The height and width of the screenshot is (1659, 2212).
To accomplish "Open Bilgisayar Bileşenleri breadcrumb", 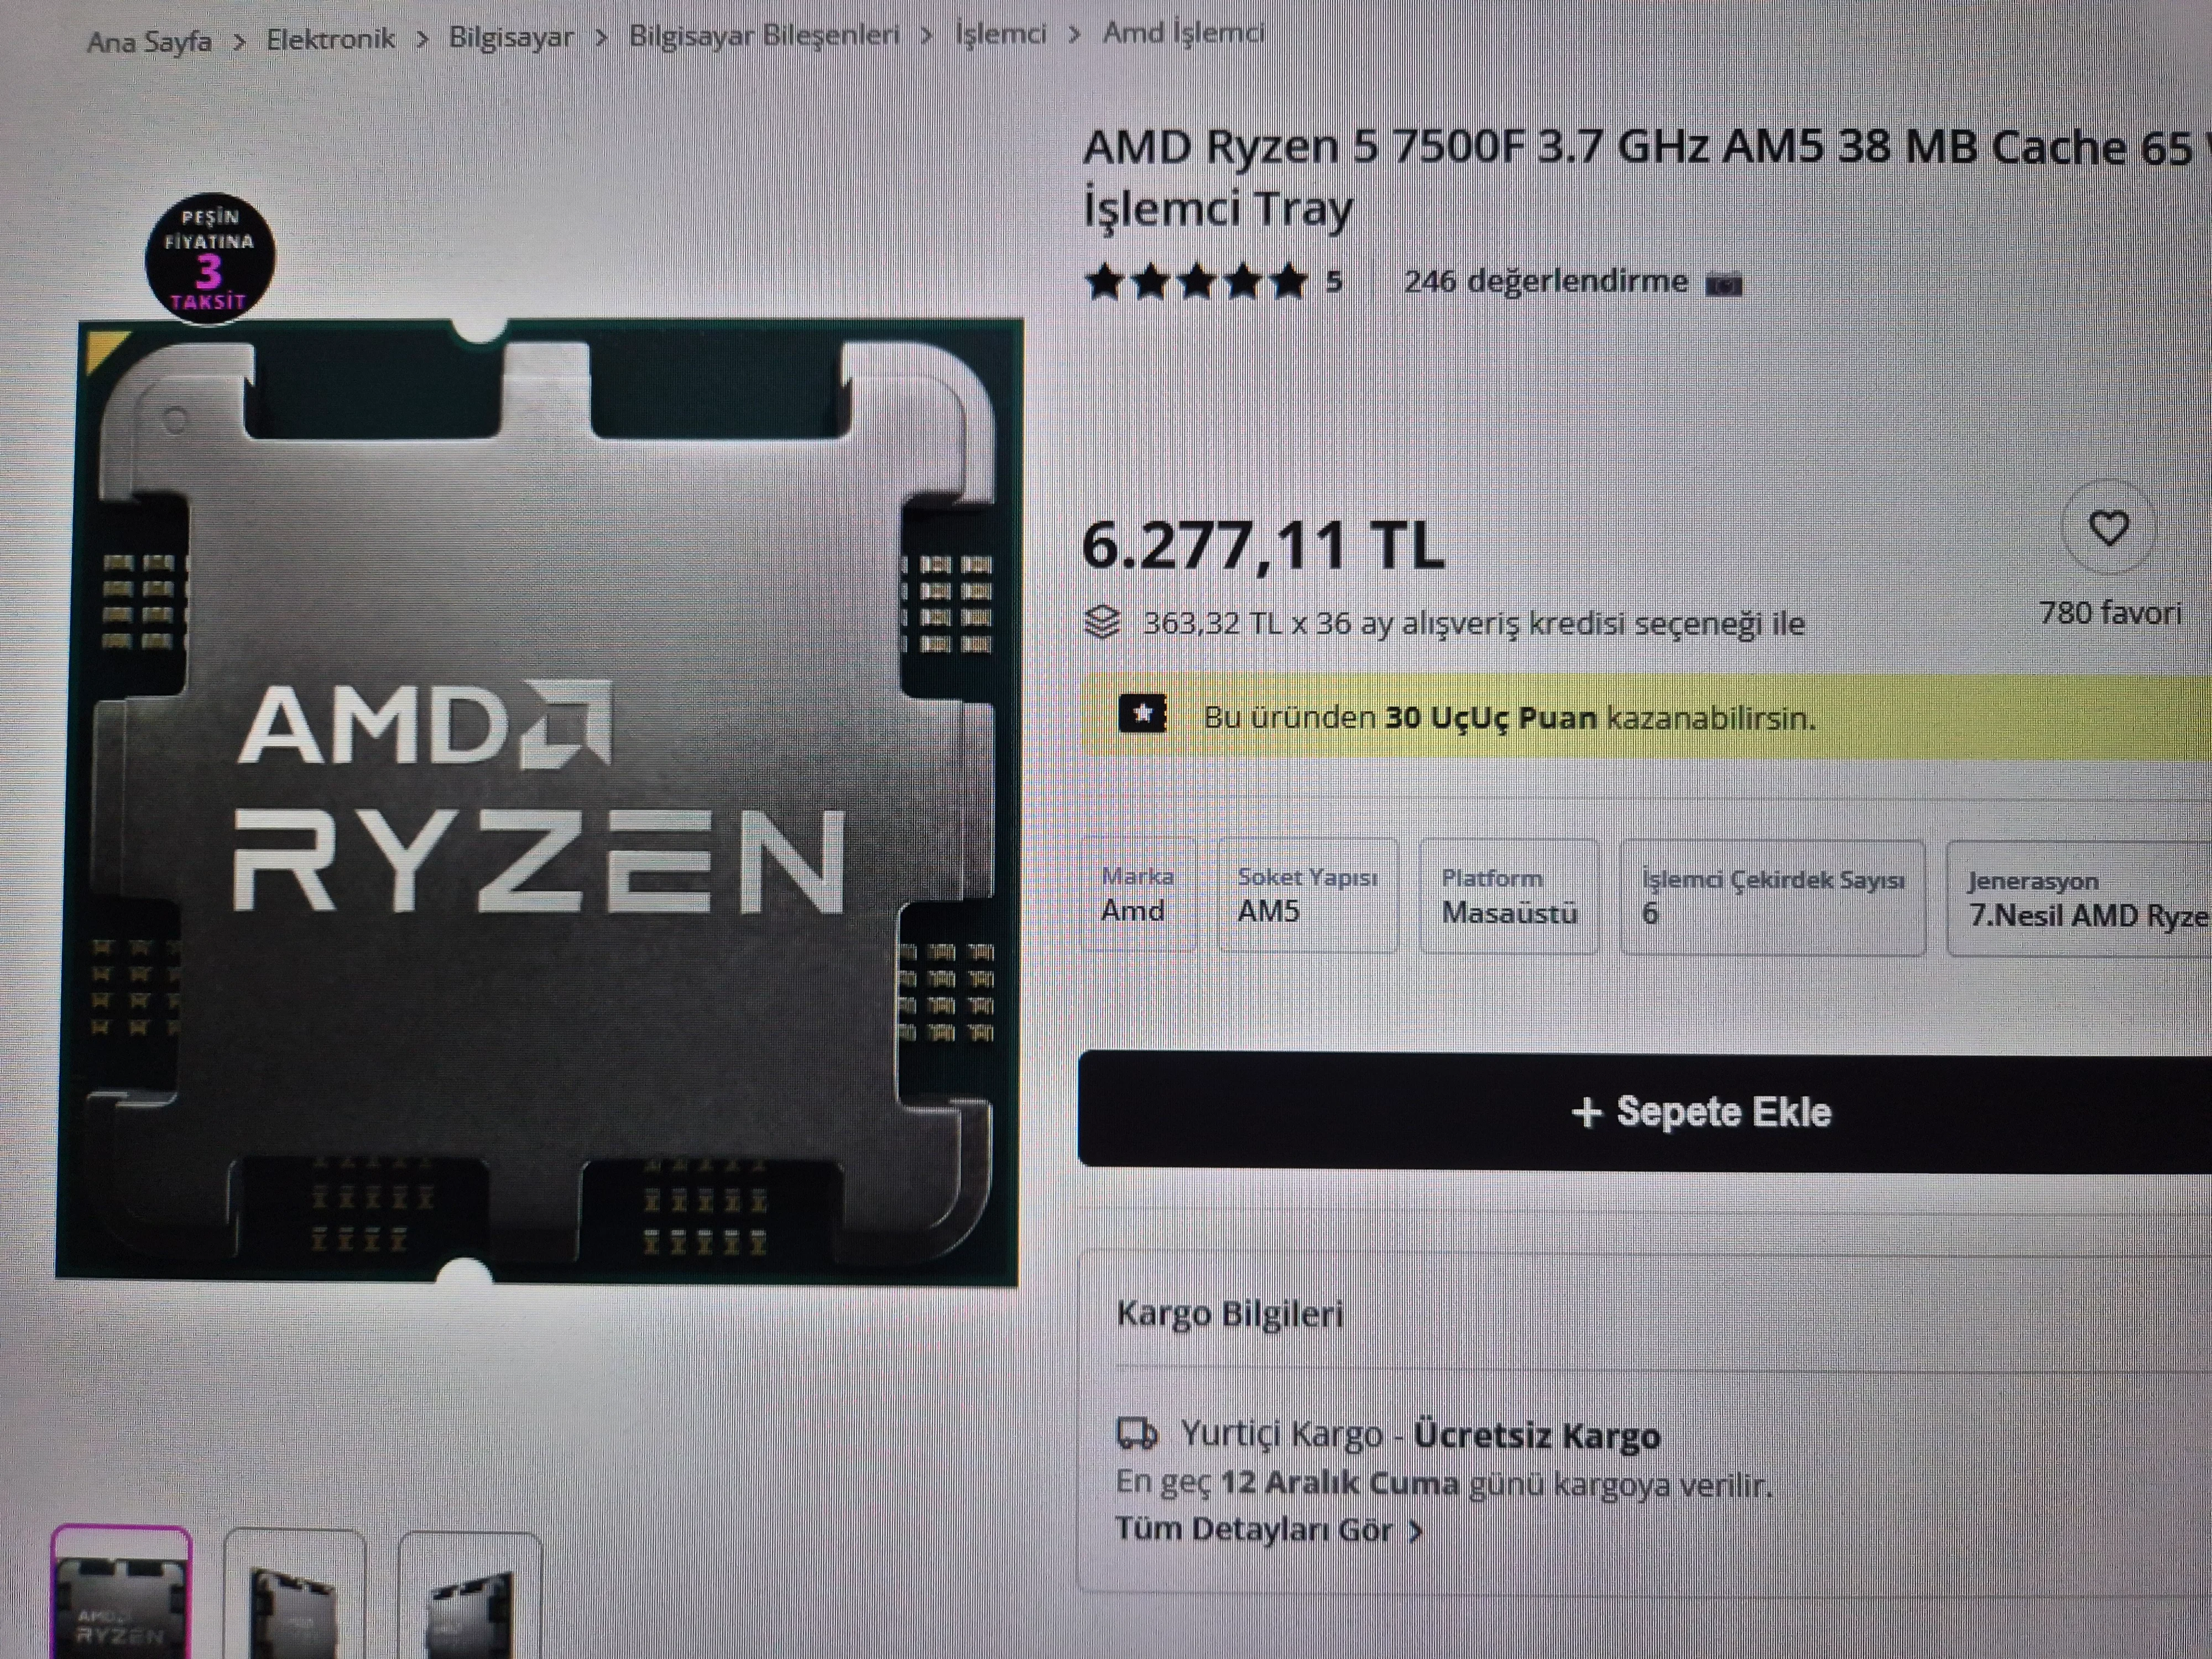I will tap(764, 35).
